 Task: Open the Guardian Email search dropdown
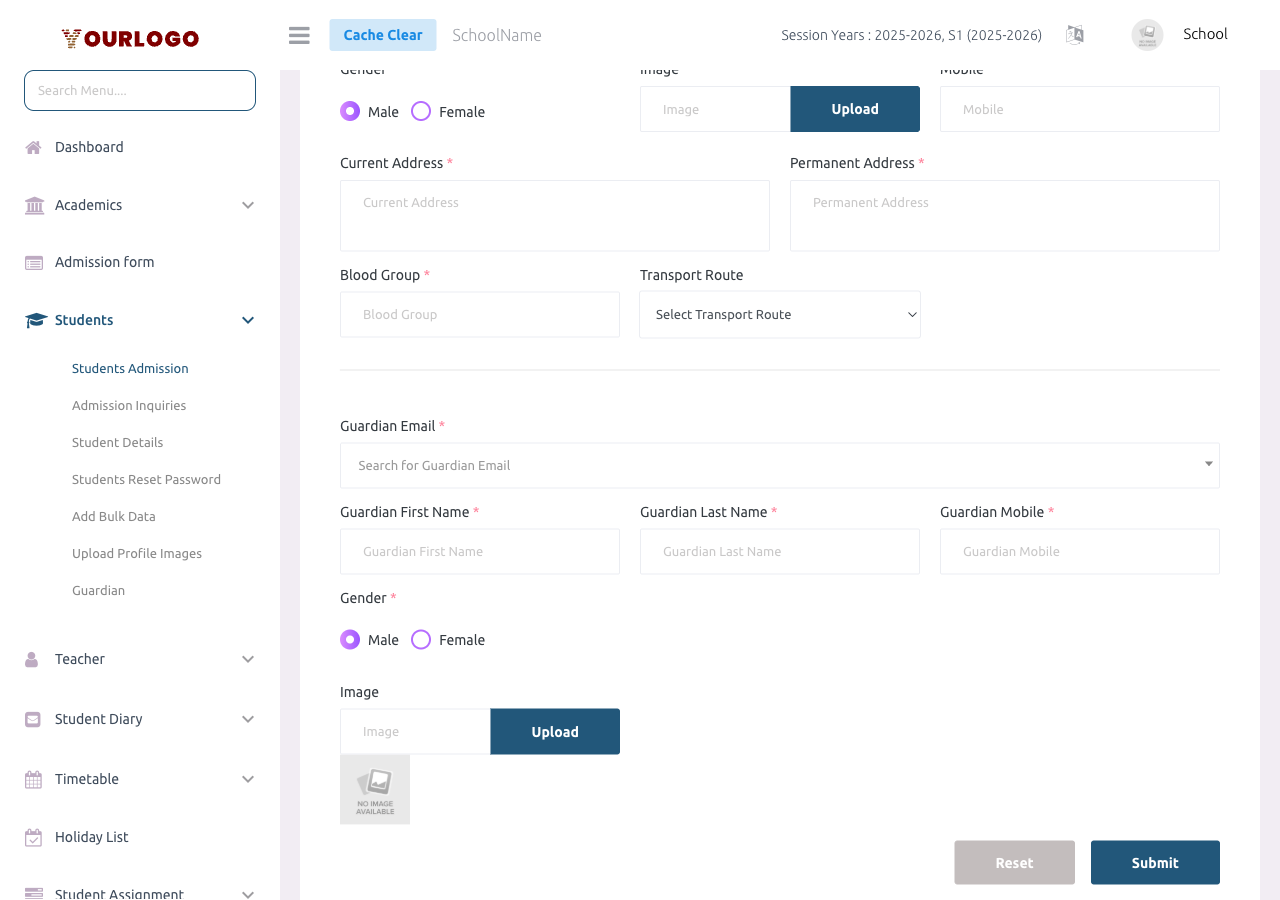780,465
